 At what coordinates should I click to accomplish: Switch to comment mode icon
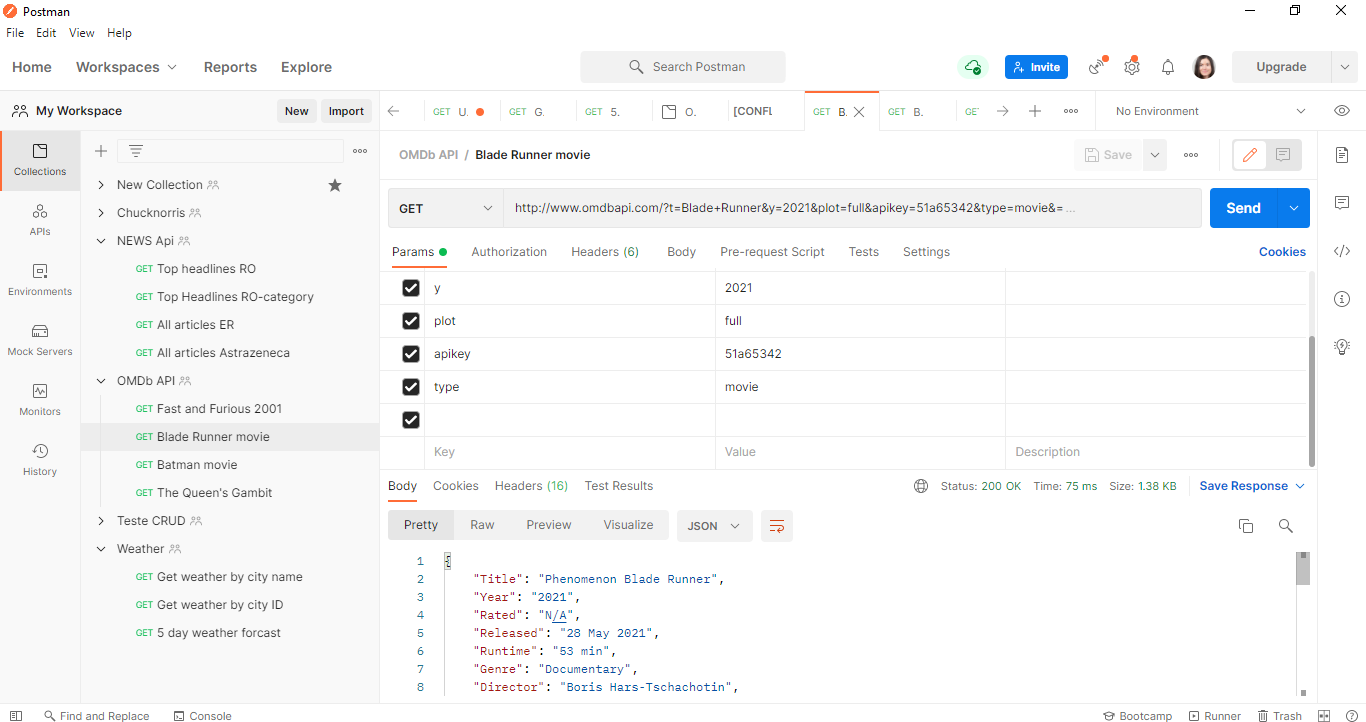pyautogui.click(x=1283, y=155)
